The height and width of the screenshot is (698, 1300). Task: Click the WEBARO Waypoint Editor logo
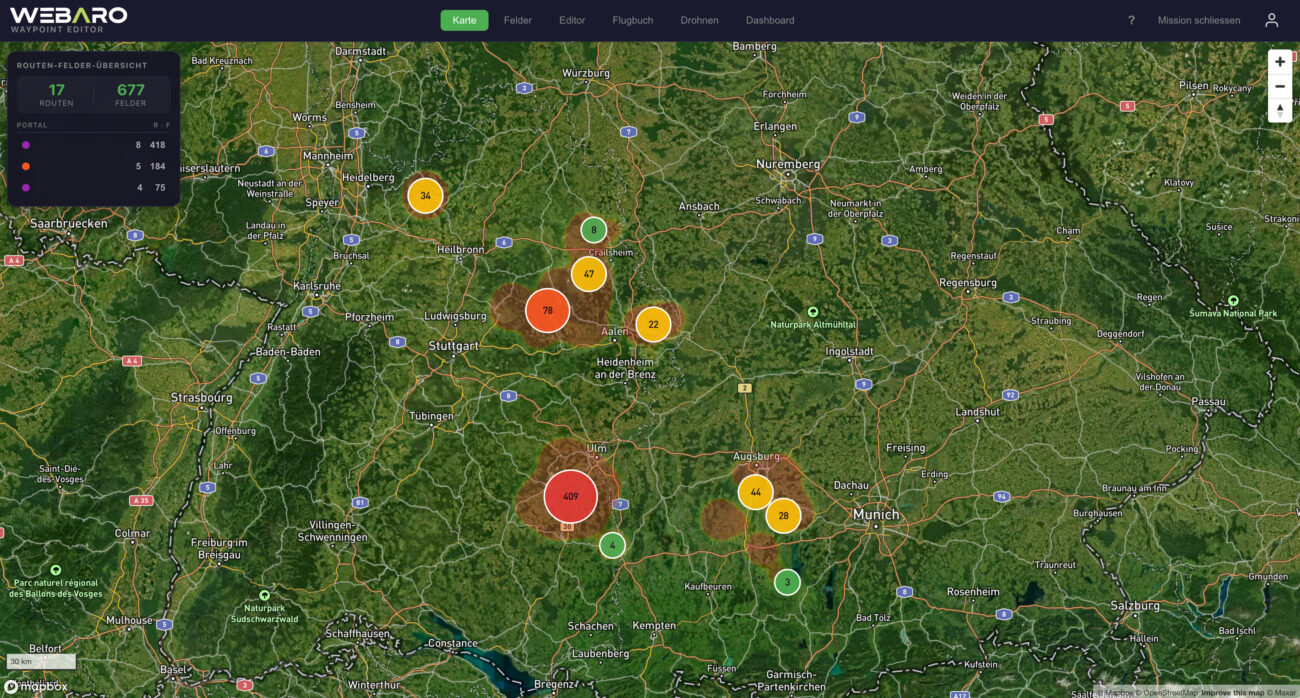coord(69,20)
